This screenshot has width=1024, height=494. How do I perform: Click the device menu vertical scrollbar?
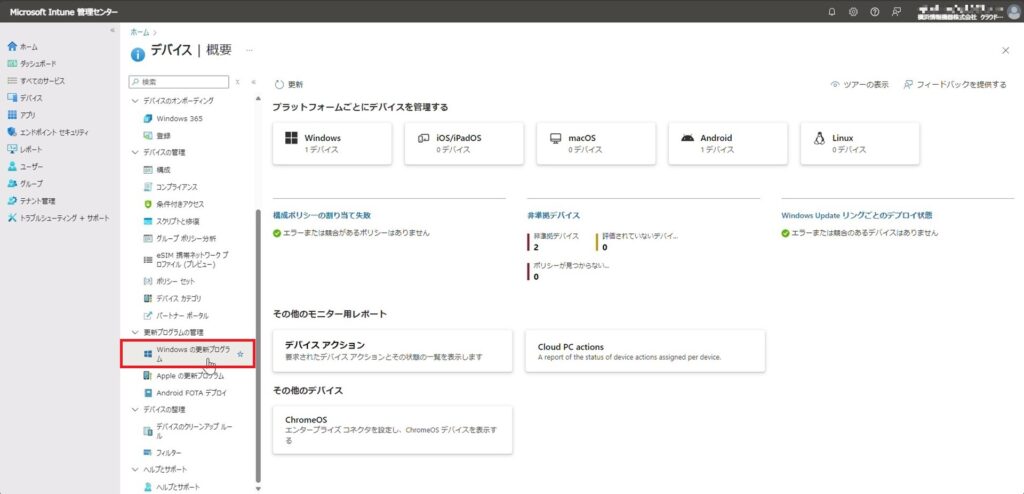click(258, 345)
